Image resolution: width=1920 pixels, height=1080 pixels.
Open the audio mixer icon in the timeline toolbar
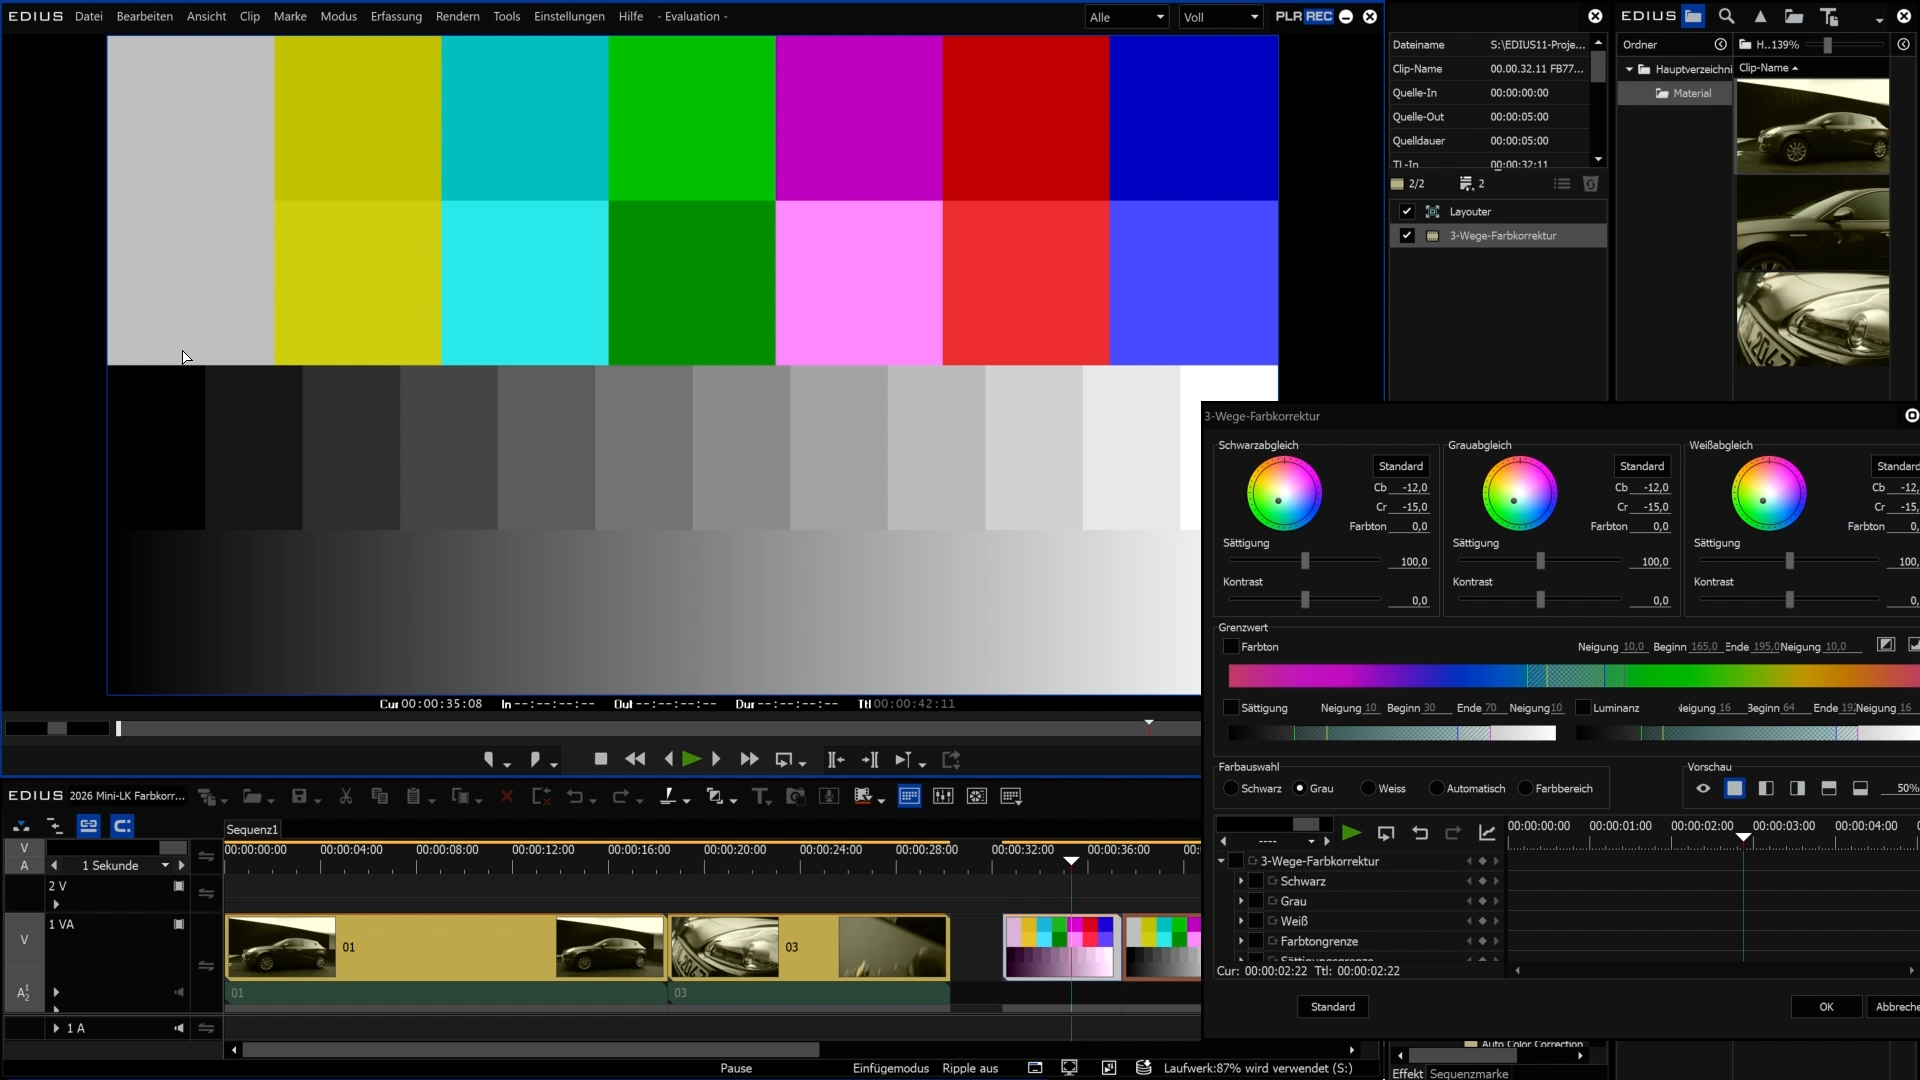tap(943, 797)
